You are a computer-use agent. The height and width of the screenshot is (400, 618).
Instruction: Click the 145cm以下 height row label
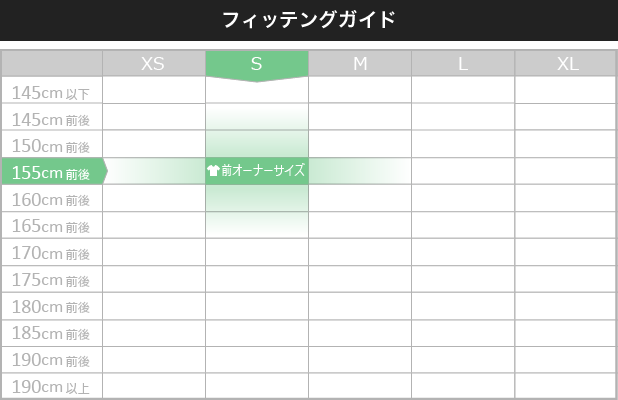(x=52, y=91)
